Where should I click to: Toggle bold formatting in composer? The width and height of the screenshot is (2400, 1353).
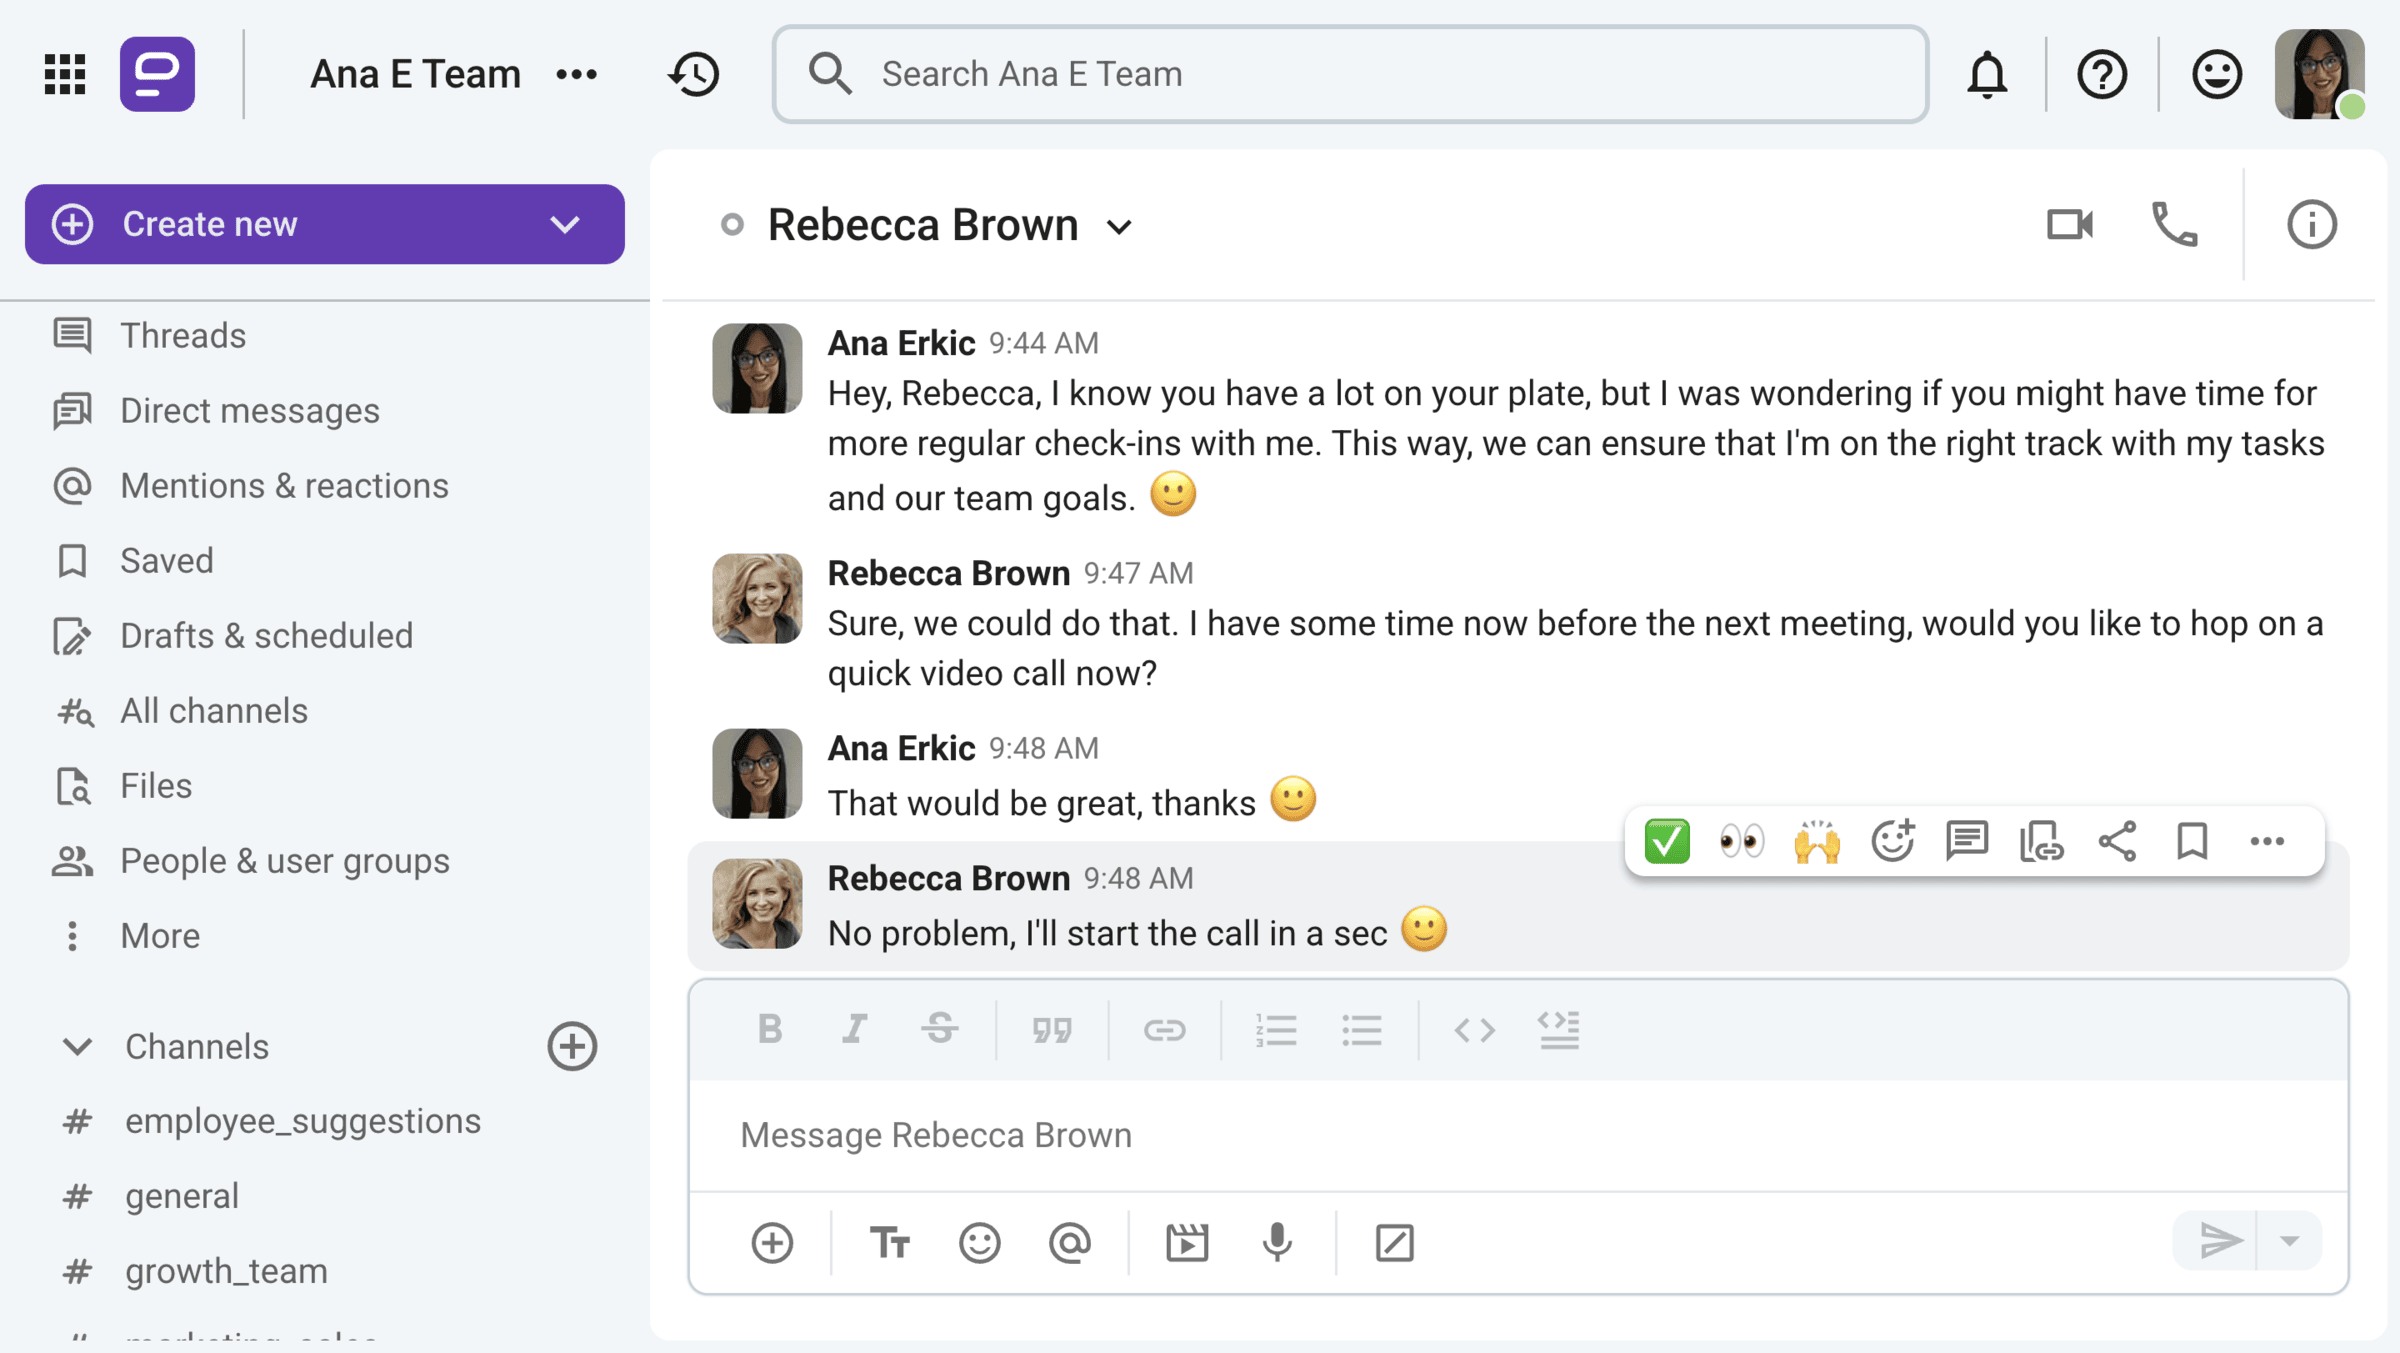pyautogui.click(x=769, y=1029)
